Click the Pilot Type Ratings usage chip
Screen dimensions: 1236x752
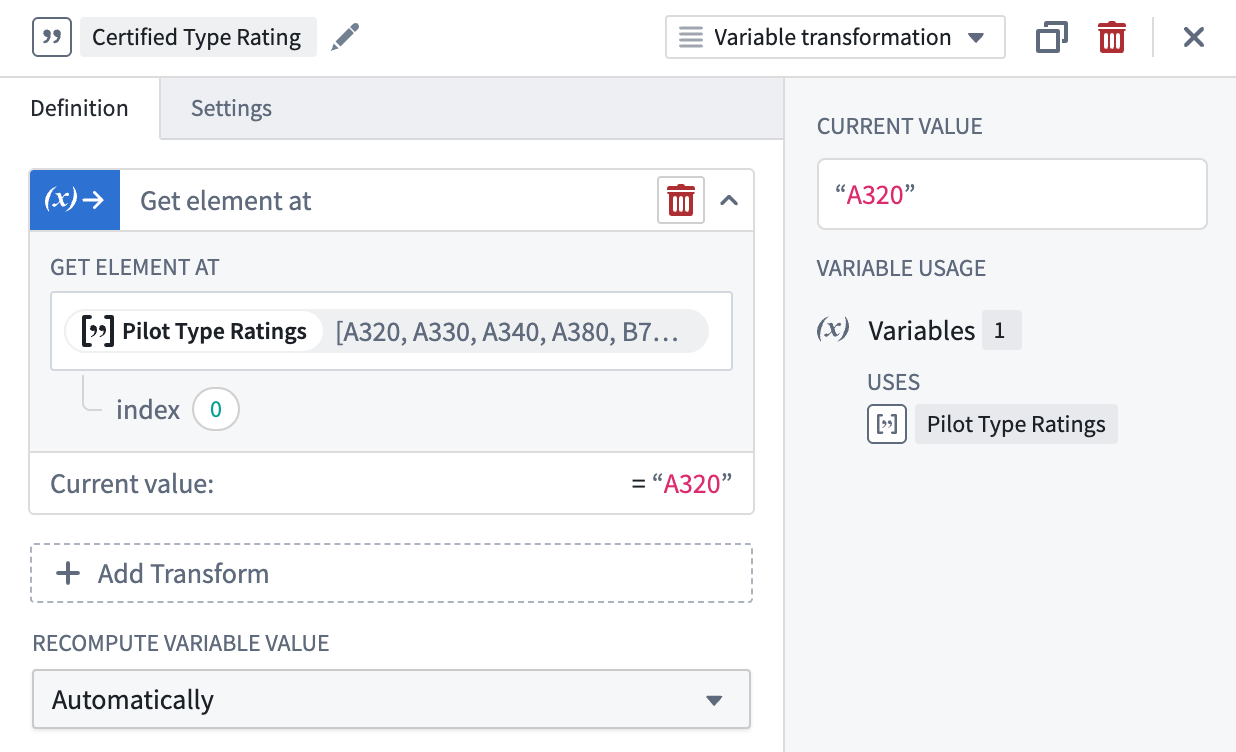[x=1015, y=424]
